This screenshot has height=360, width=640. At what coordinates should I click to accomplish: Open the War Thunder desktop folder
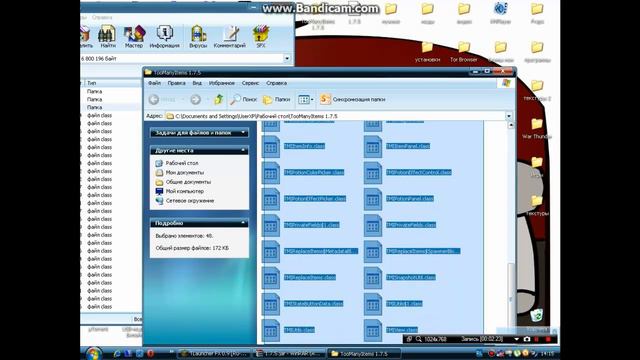point(537,128)
